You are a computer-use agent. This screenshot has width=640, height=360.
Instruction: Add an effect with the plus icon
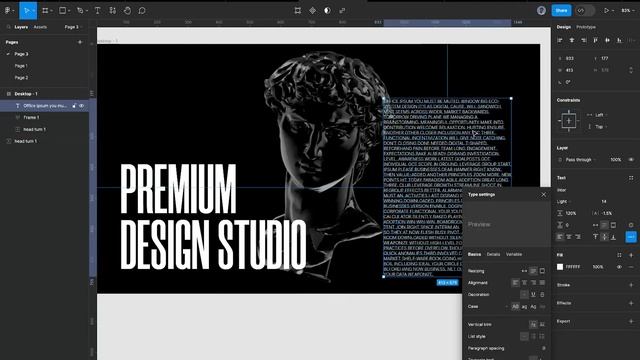(631, 303)
